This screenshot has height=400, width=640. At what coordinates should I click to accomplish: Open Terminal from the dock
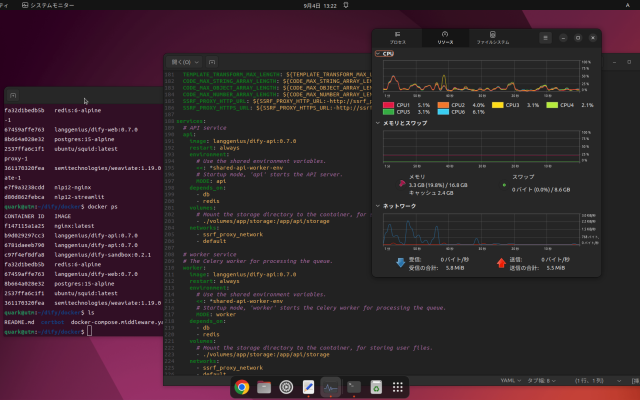pyautogui.click(x=353, y=386)
